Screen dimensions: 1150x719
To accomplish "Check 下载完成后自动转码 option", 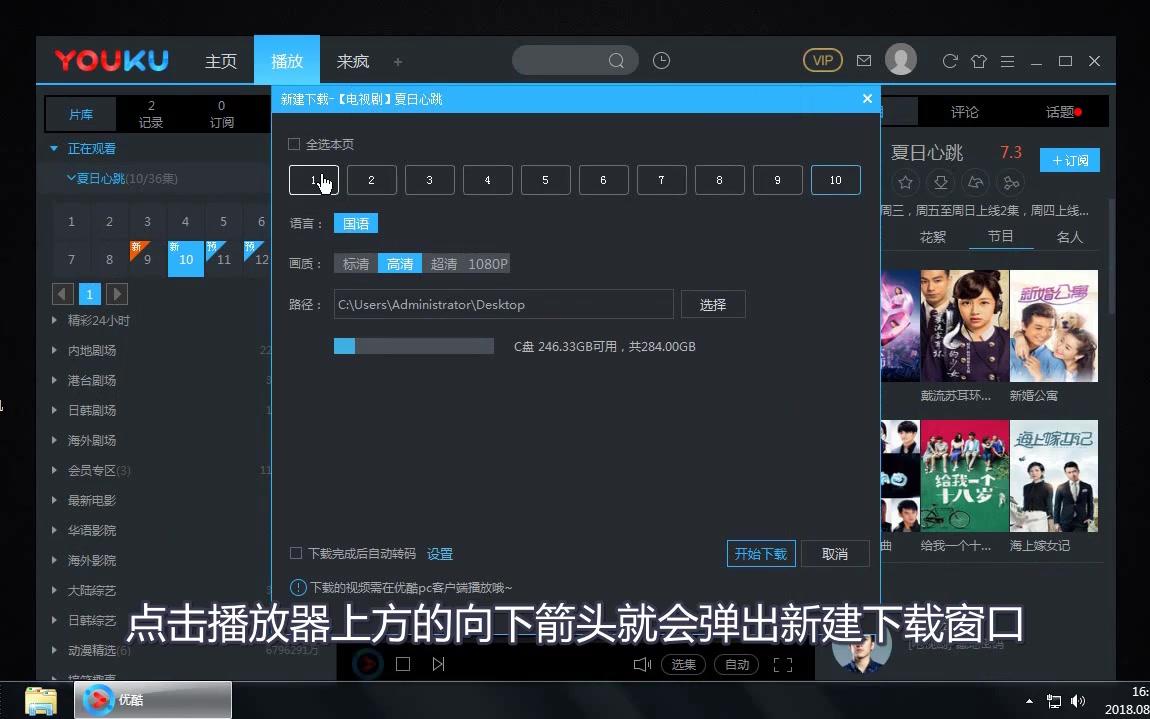I will [296, 553].
